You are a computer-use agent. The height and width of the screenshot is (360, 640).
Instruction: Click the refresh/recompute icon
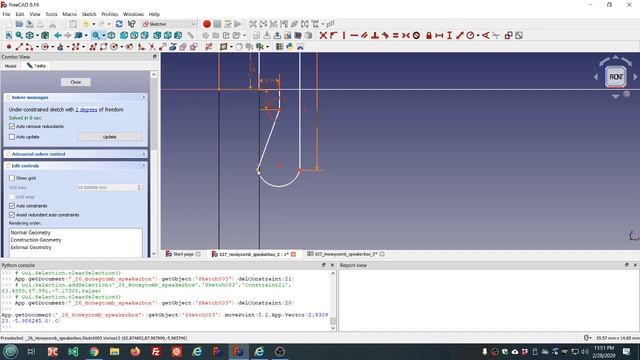(119, 24)
